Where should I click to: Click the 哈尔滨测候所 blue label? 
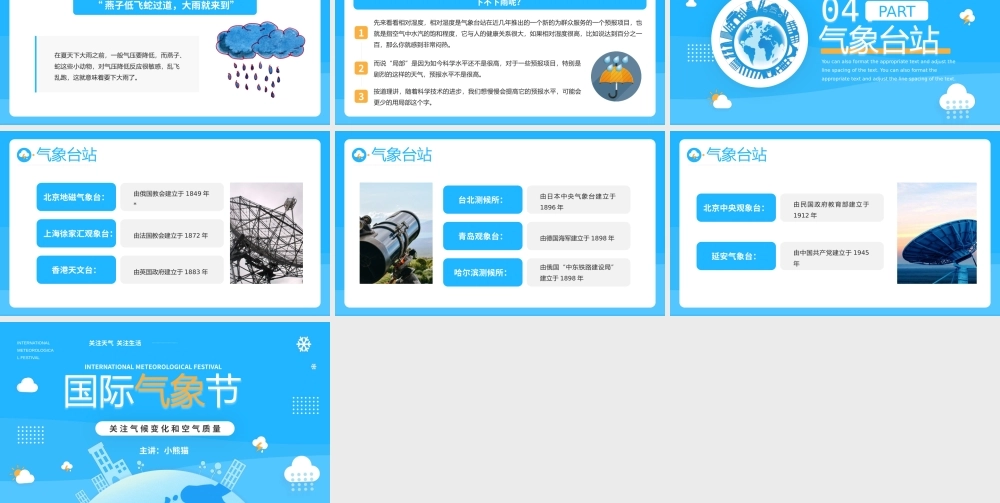(483, 272)
